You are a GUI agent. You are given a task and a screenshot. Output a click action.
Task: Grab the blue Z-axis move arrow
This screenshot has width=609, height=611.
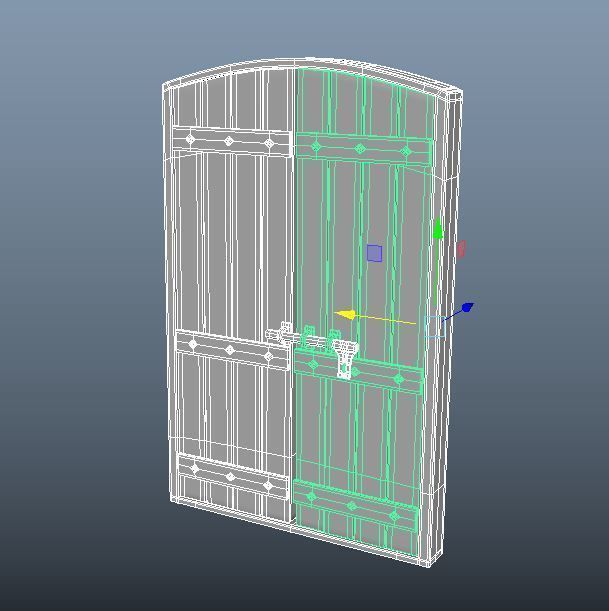click(x=467, y=307)
